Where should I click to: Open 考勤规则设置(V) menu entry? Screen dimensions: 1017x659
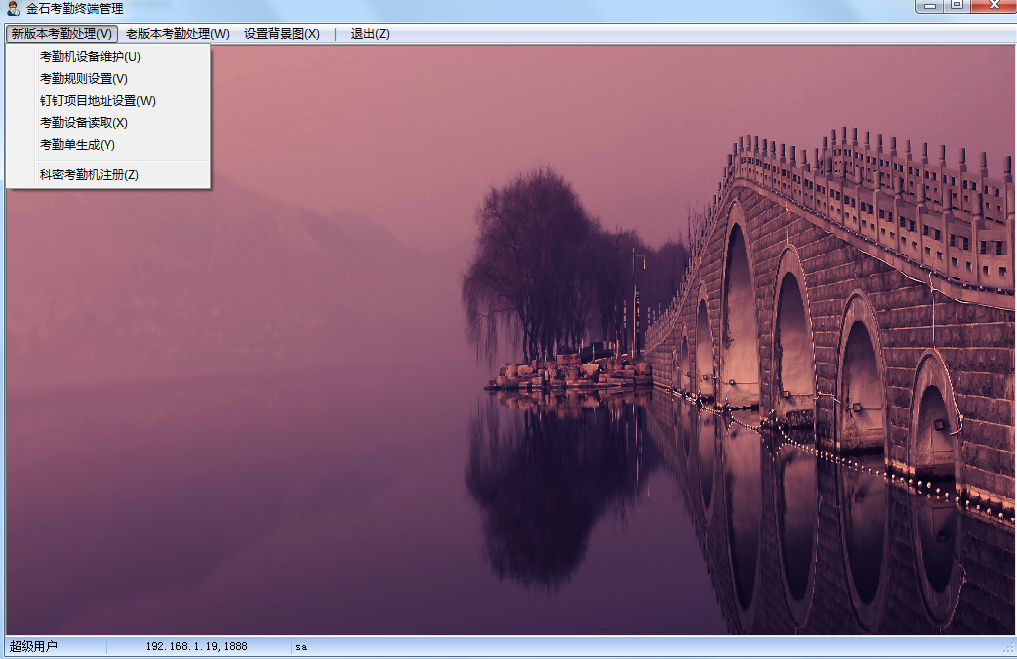83,79
